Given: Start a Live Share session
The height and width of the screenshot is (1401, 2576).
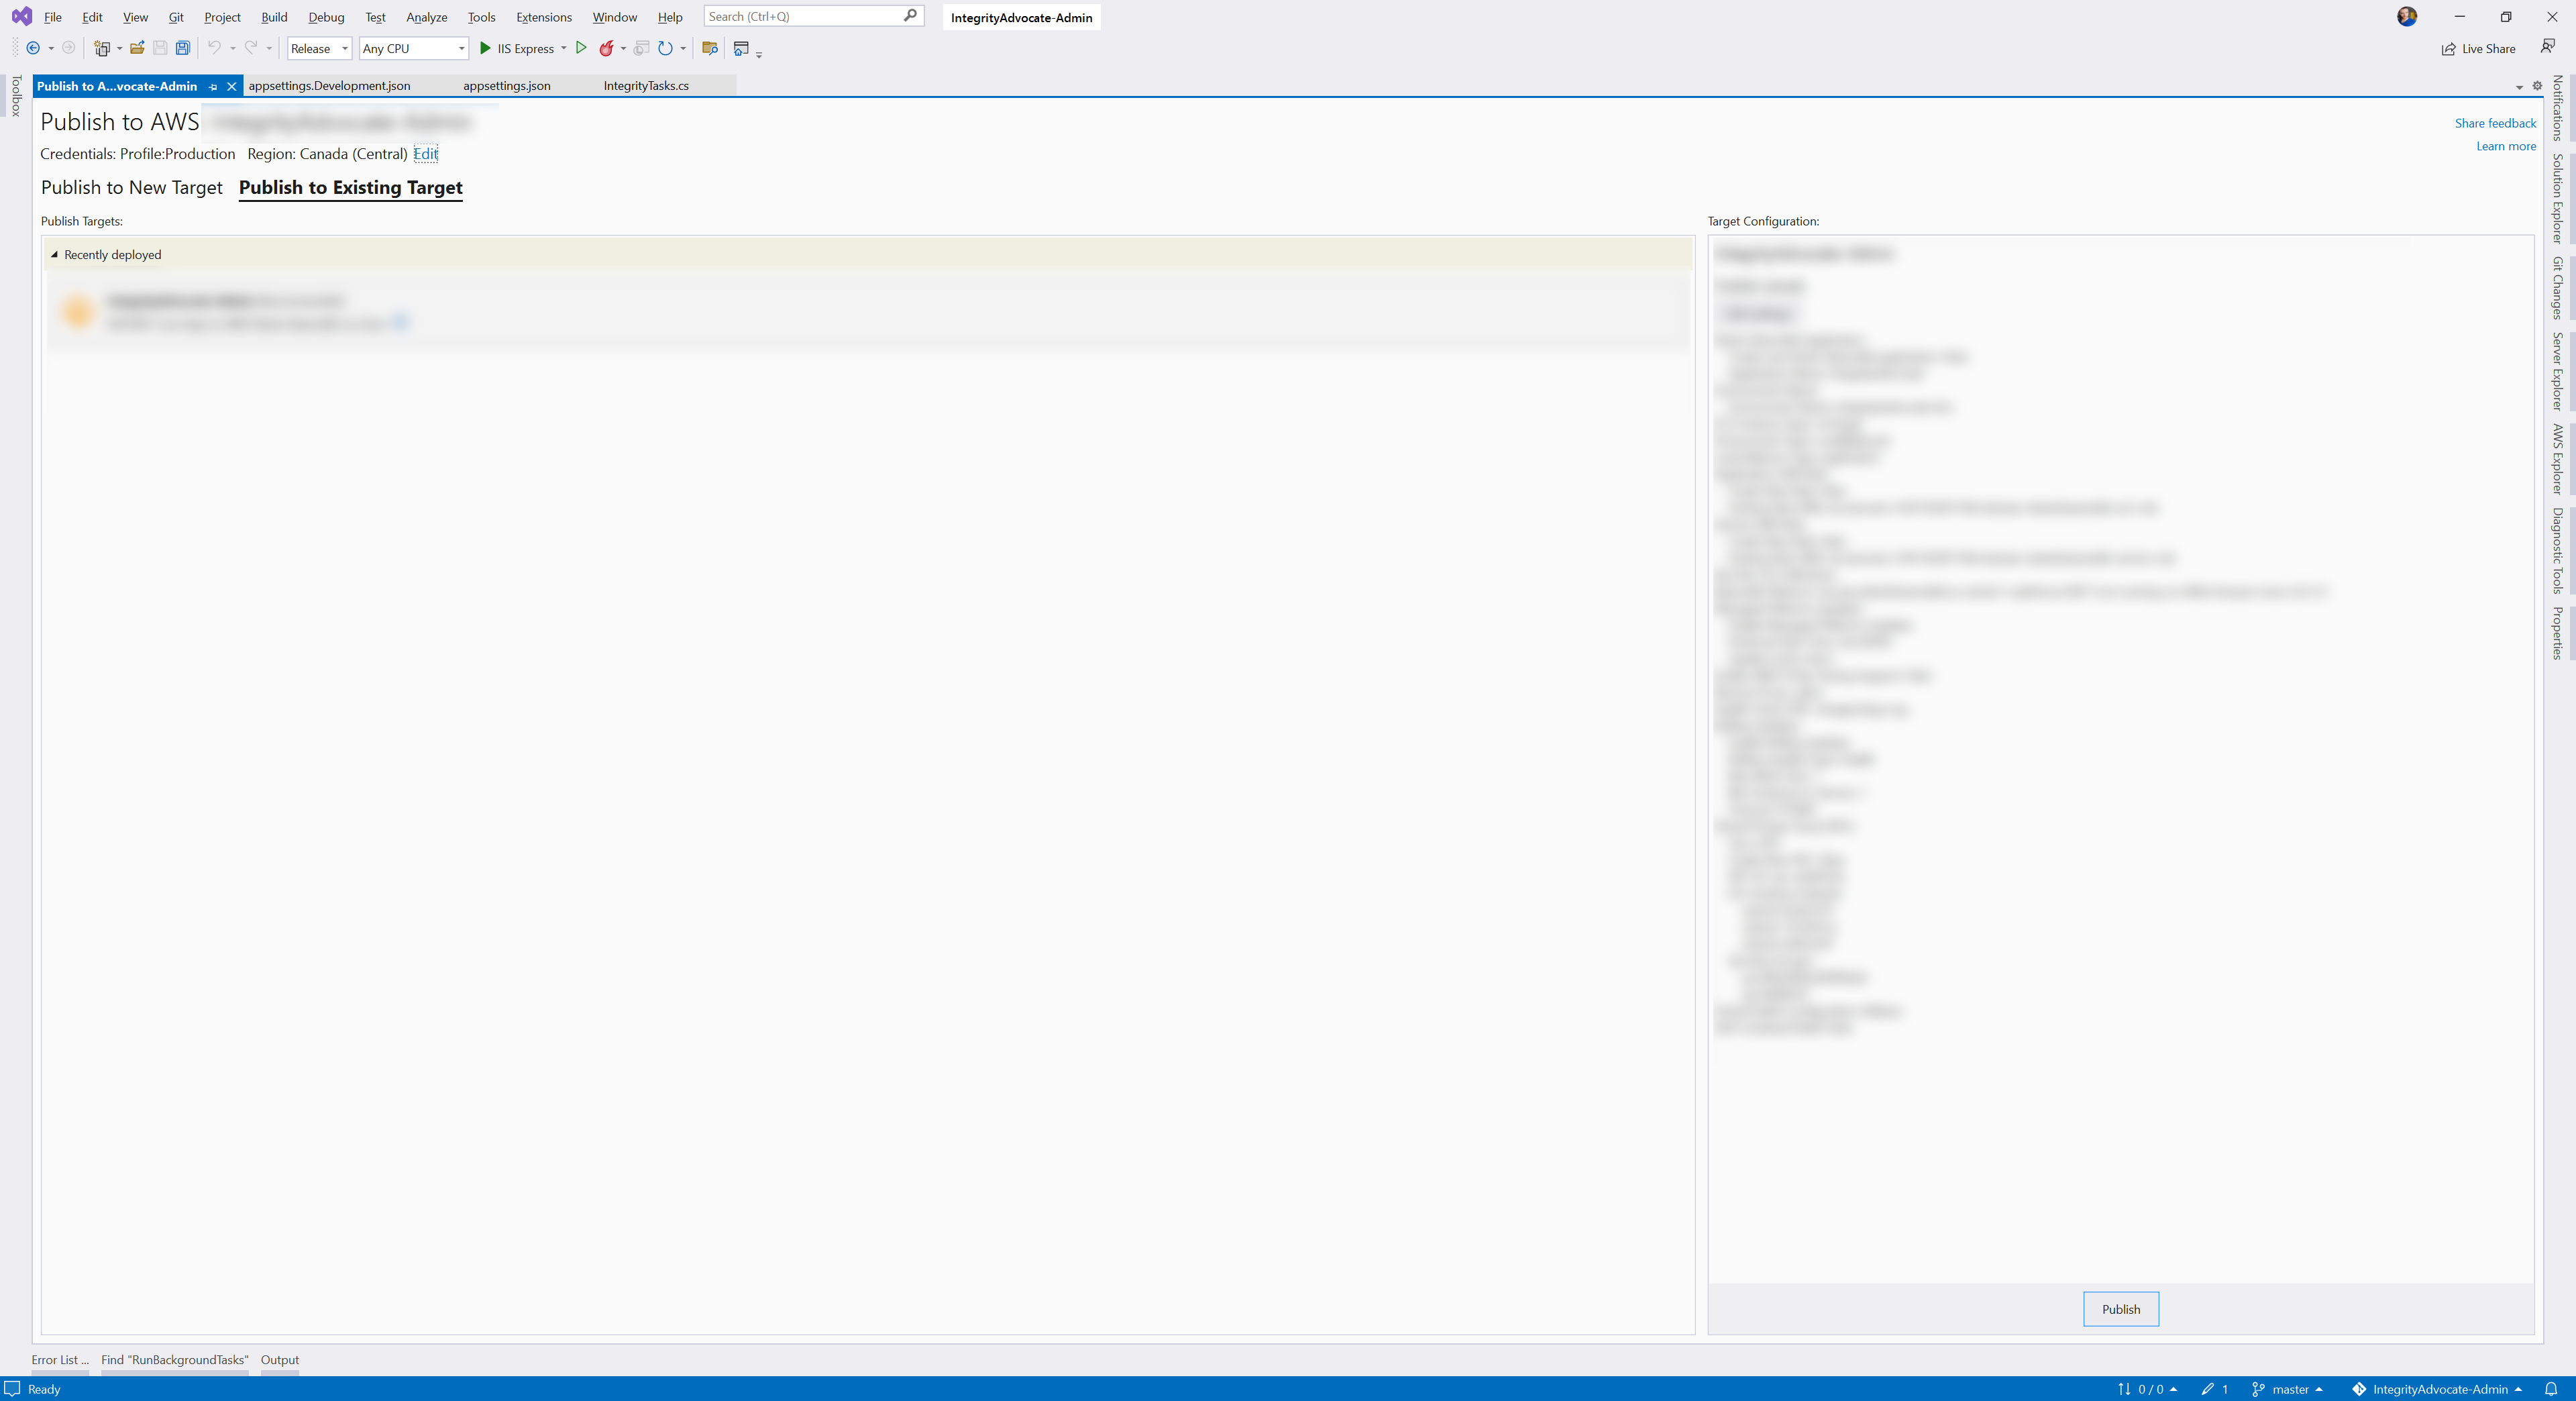Looking at the screenshot, I should tap(2478, 48).
